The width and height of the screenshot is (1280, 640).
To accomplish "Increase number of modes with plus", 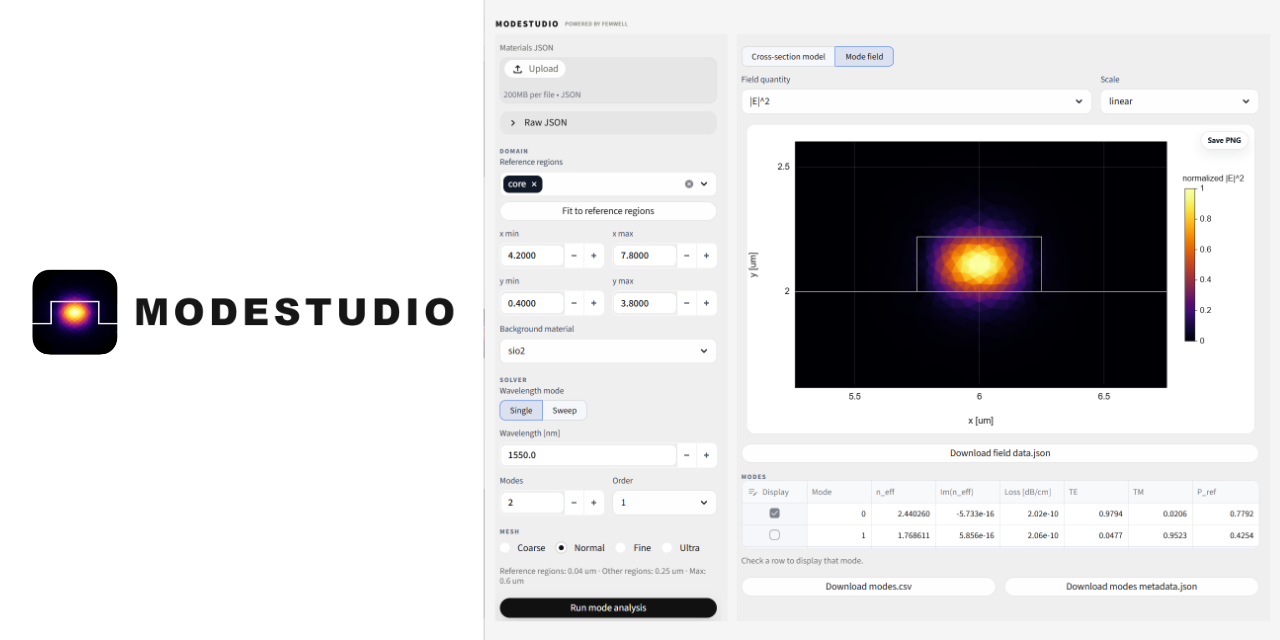I will [x=594, y=502].
